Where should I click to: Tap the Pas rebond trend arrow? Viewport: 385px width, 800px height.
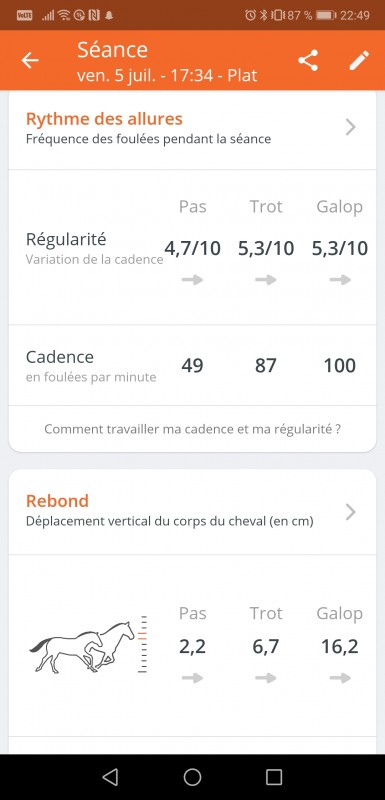pyautogui.click(x=192, y=678)
